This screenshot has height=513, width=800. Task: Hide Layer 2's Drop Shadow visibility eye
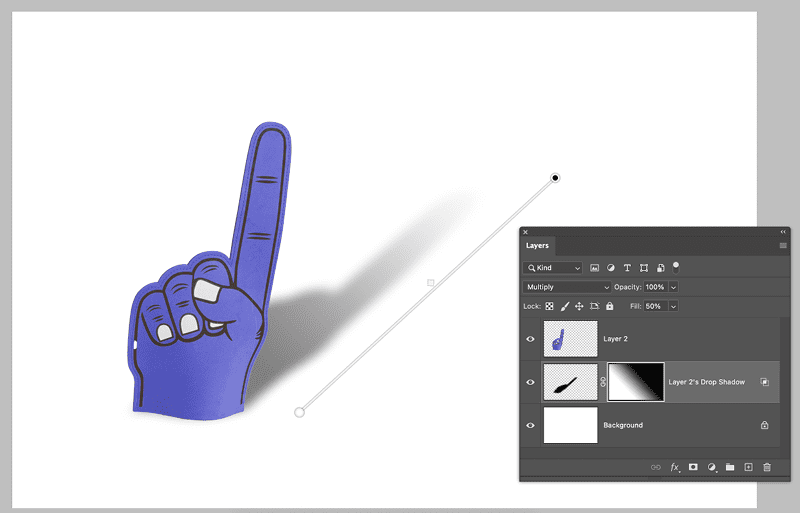coord(531,382)
